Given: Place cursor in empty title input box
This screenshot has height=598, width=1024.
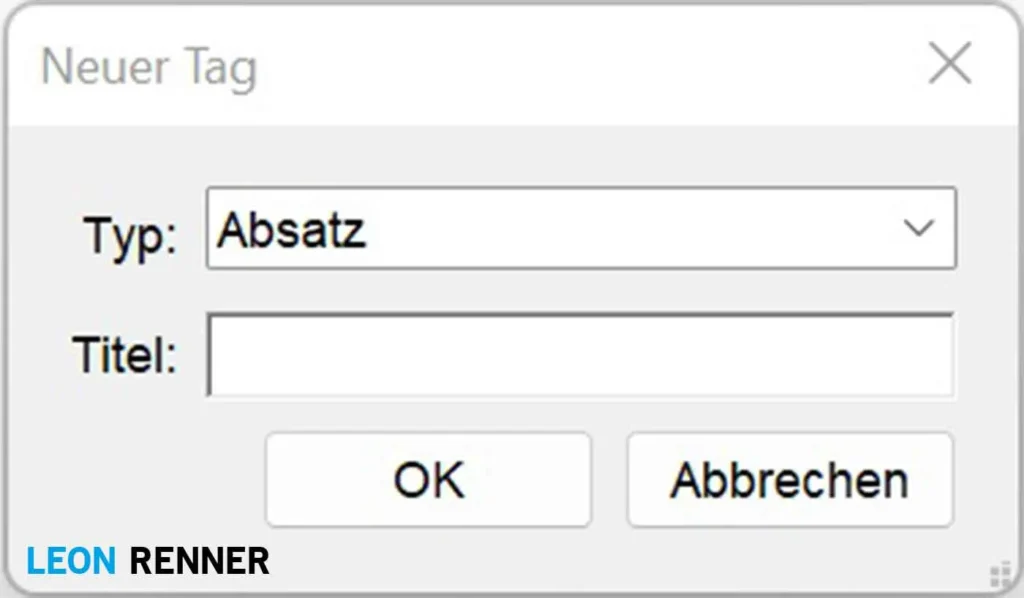Looking at the screenshot, I should tap(580, 356).
